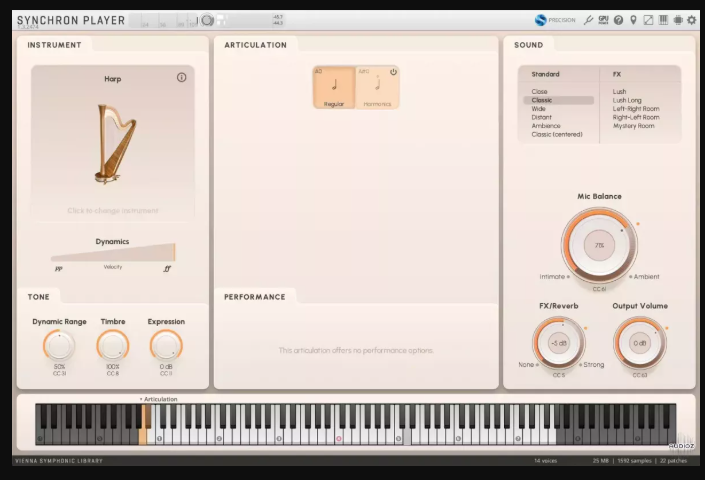Screen dimensions: 705x480
Task: Click the '25 MB' status text
Action: tap(601, 461)
